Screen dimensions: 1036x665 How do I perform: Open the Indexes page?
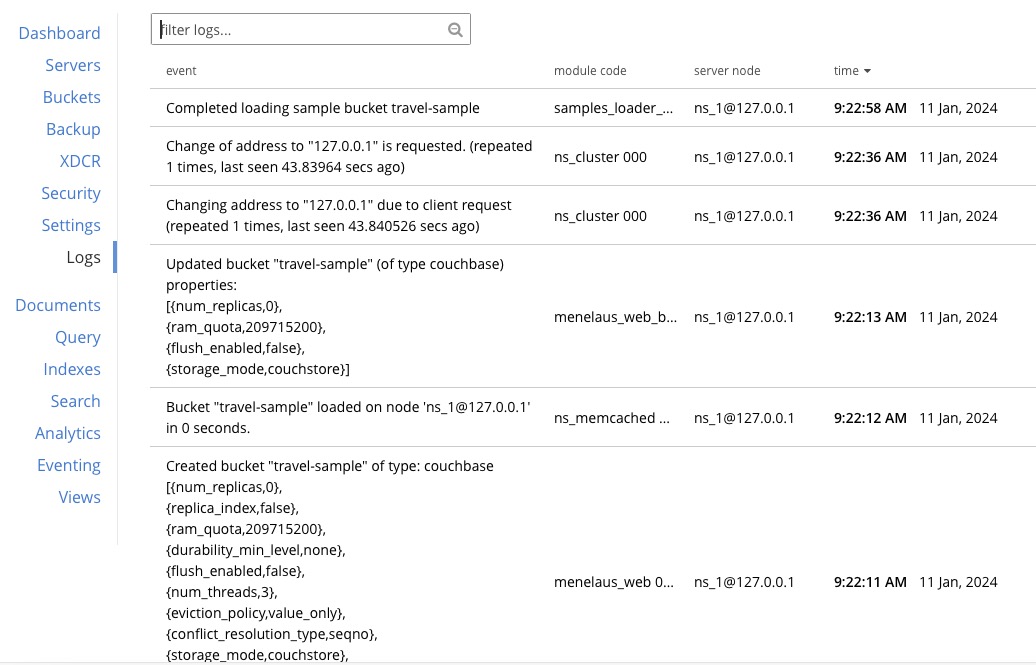click(72, 369)
